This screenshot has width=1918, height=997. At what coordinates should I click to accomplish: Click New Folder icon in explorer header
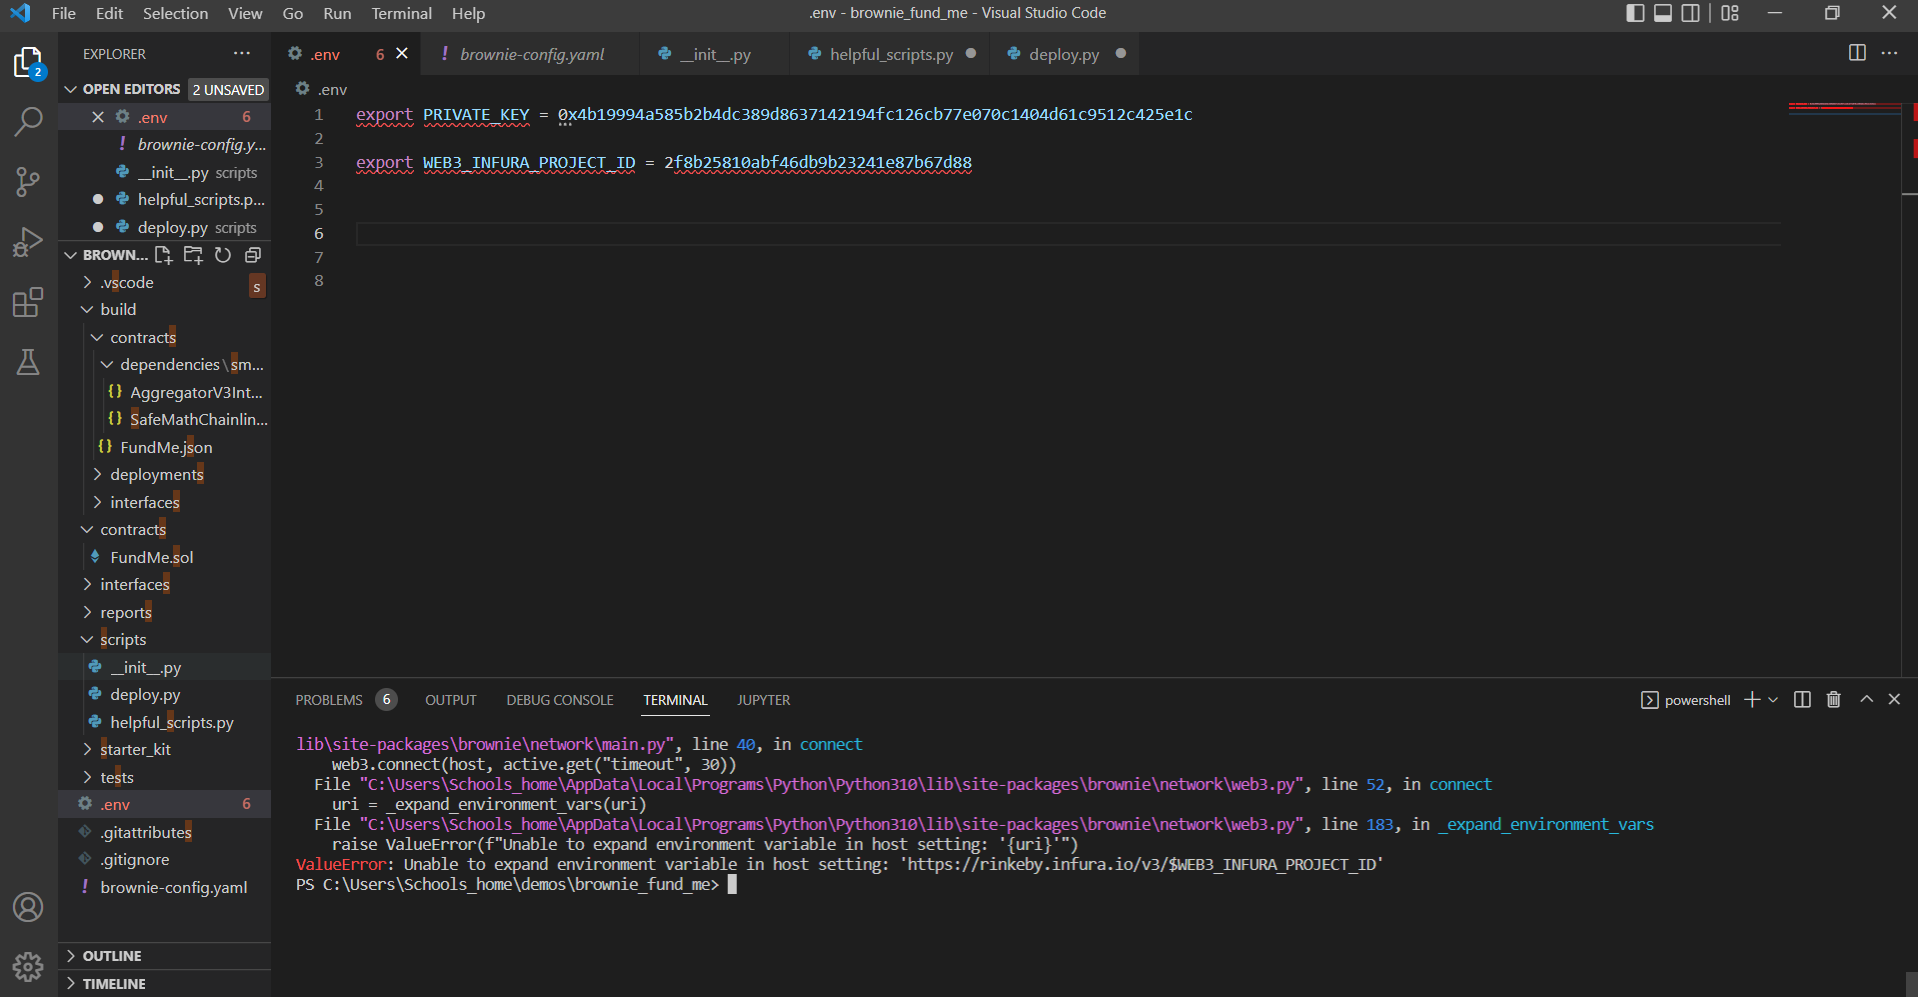[x=193, y=255]
